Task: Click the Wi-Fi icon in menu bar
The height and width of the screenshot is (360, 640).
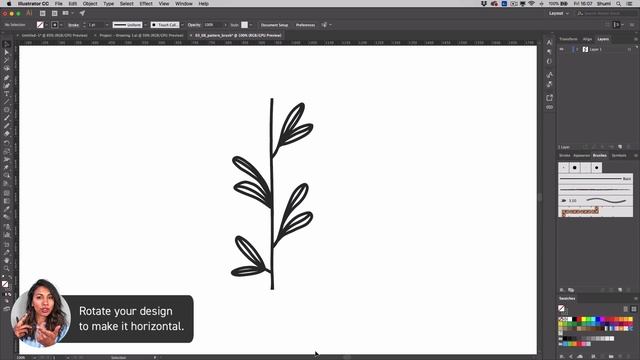Action: tap(531, 4)
